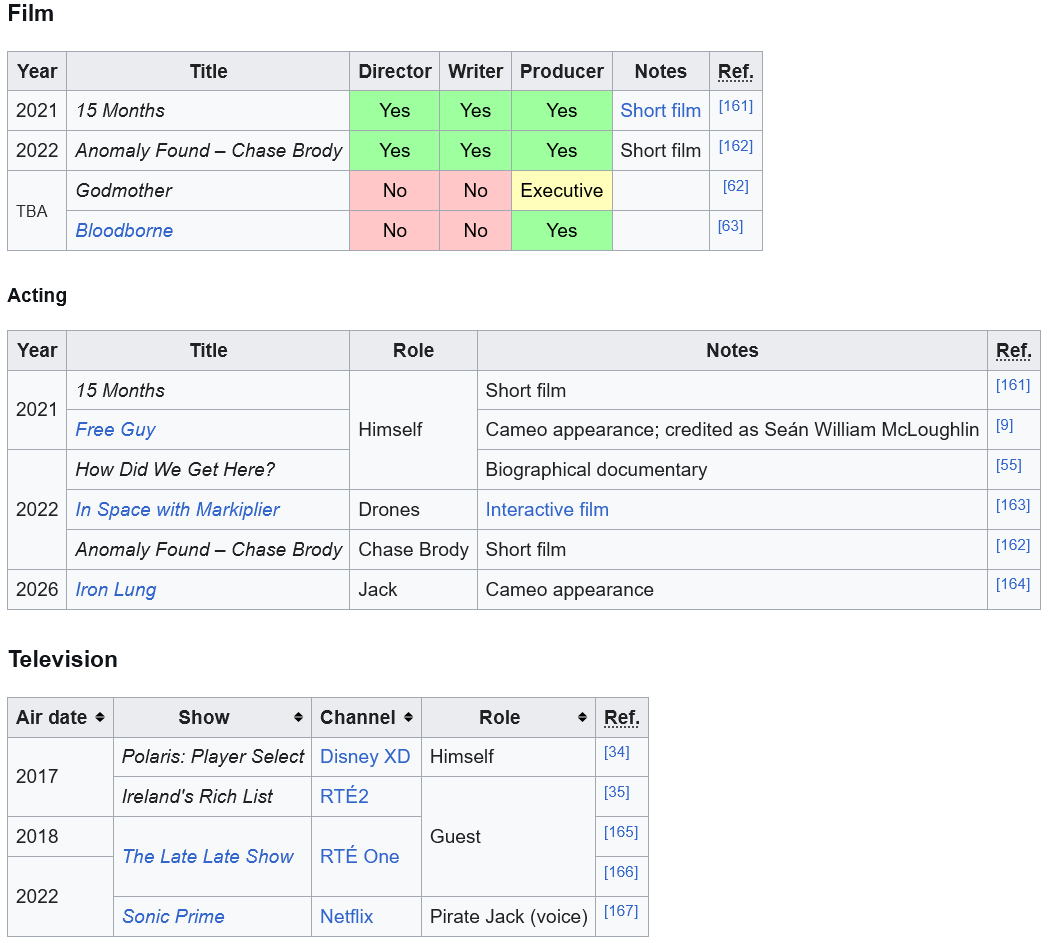Image resolution: width=1042 pixels, height=944 pixels.
Task: Click the Film section heading
Action: pos(31,13)
